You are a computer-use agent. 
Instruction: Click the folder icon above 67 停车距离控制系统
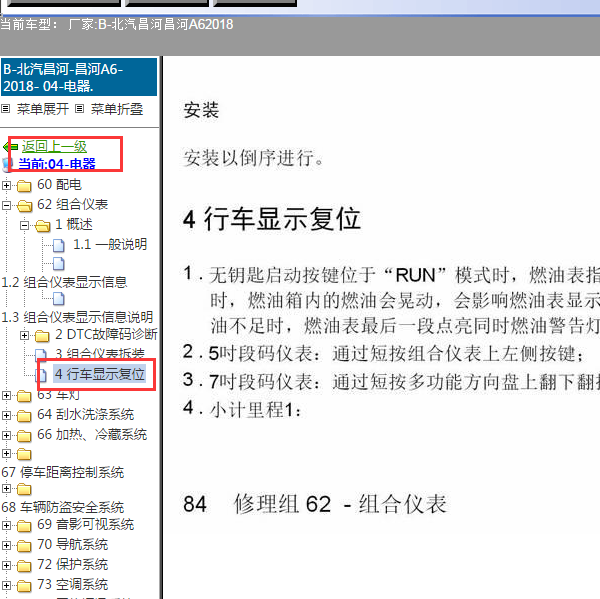tap(24, 454)
